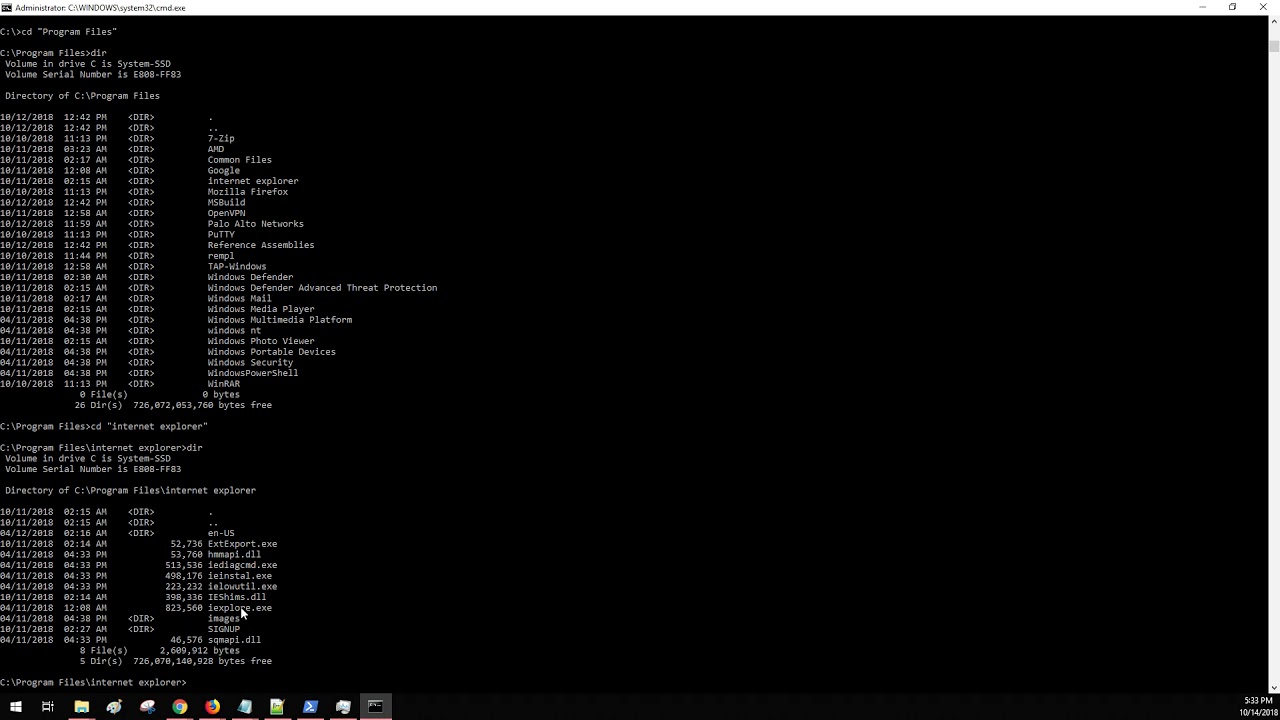Viewport: 1280px width, 720px height.
Task: Click the '7-Zip' directory entry
Action: tap(221, 139)
